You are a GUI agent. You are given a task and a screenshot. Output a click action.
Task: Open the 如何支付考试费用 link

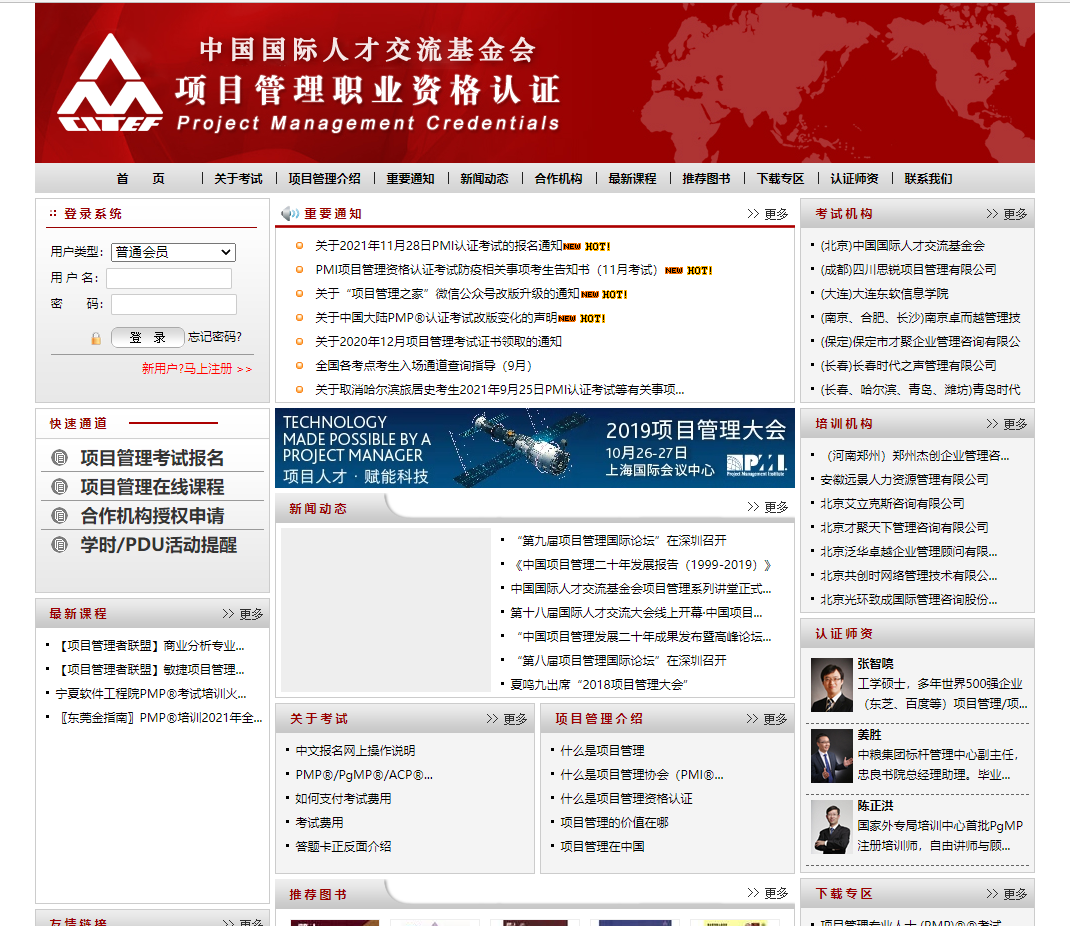343,798
